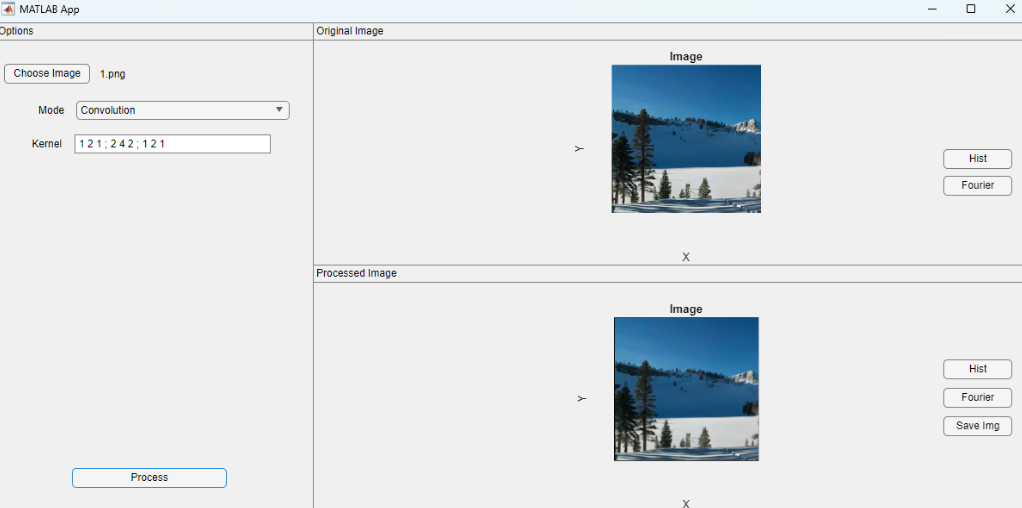Click the 1.png file name label
Viewport: 1022px width, 508px height.
click(112, 74)
